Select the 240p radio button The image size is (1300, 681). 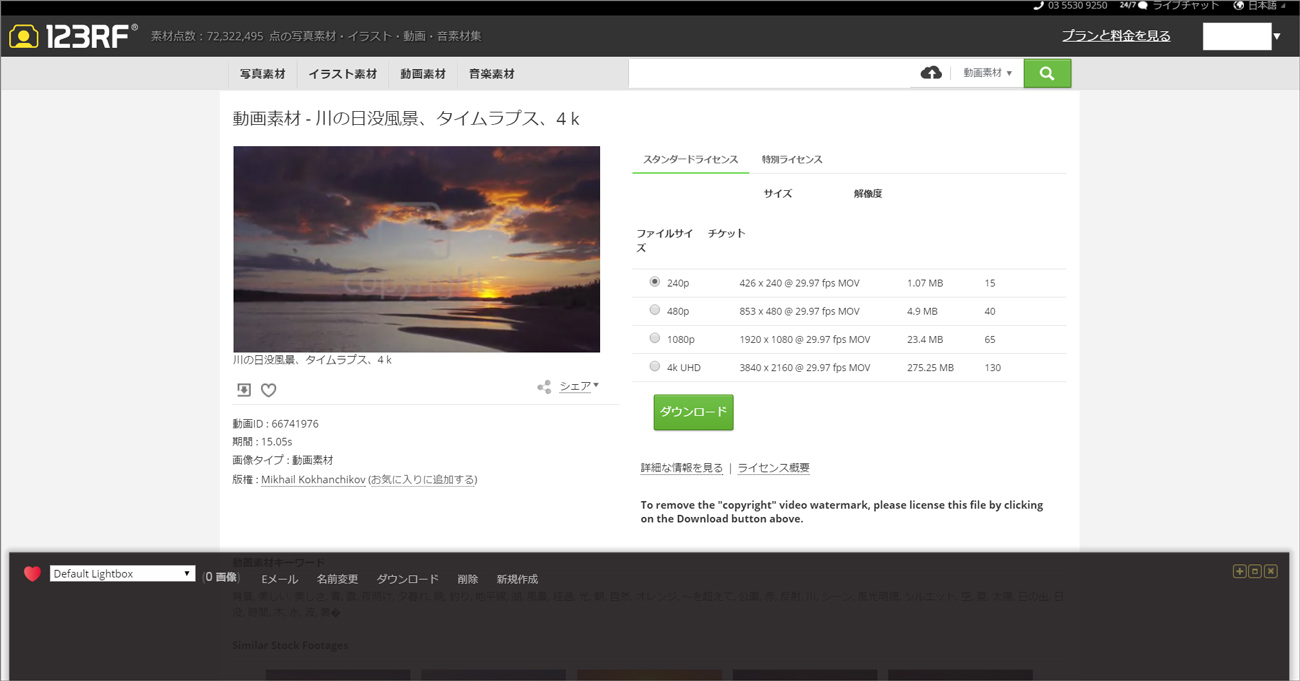coord(655,282)
